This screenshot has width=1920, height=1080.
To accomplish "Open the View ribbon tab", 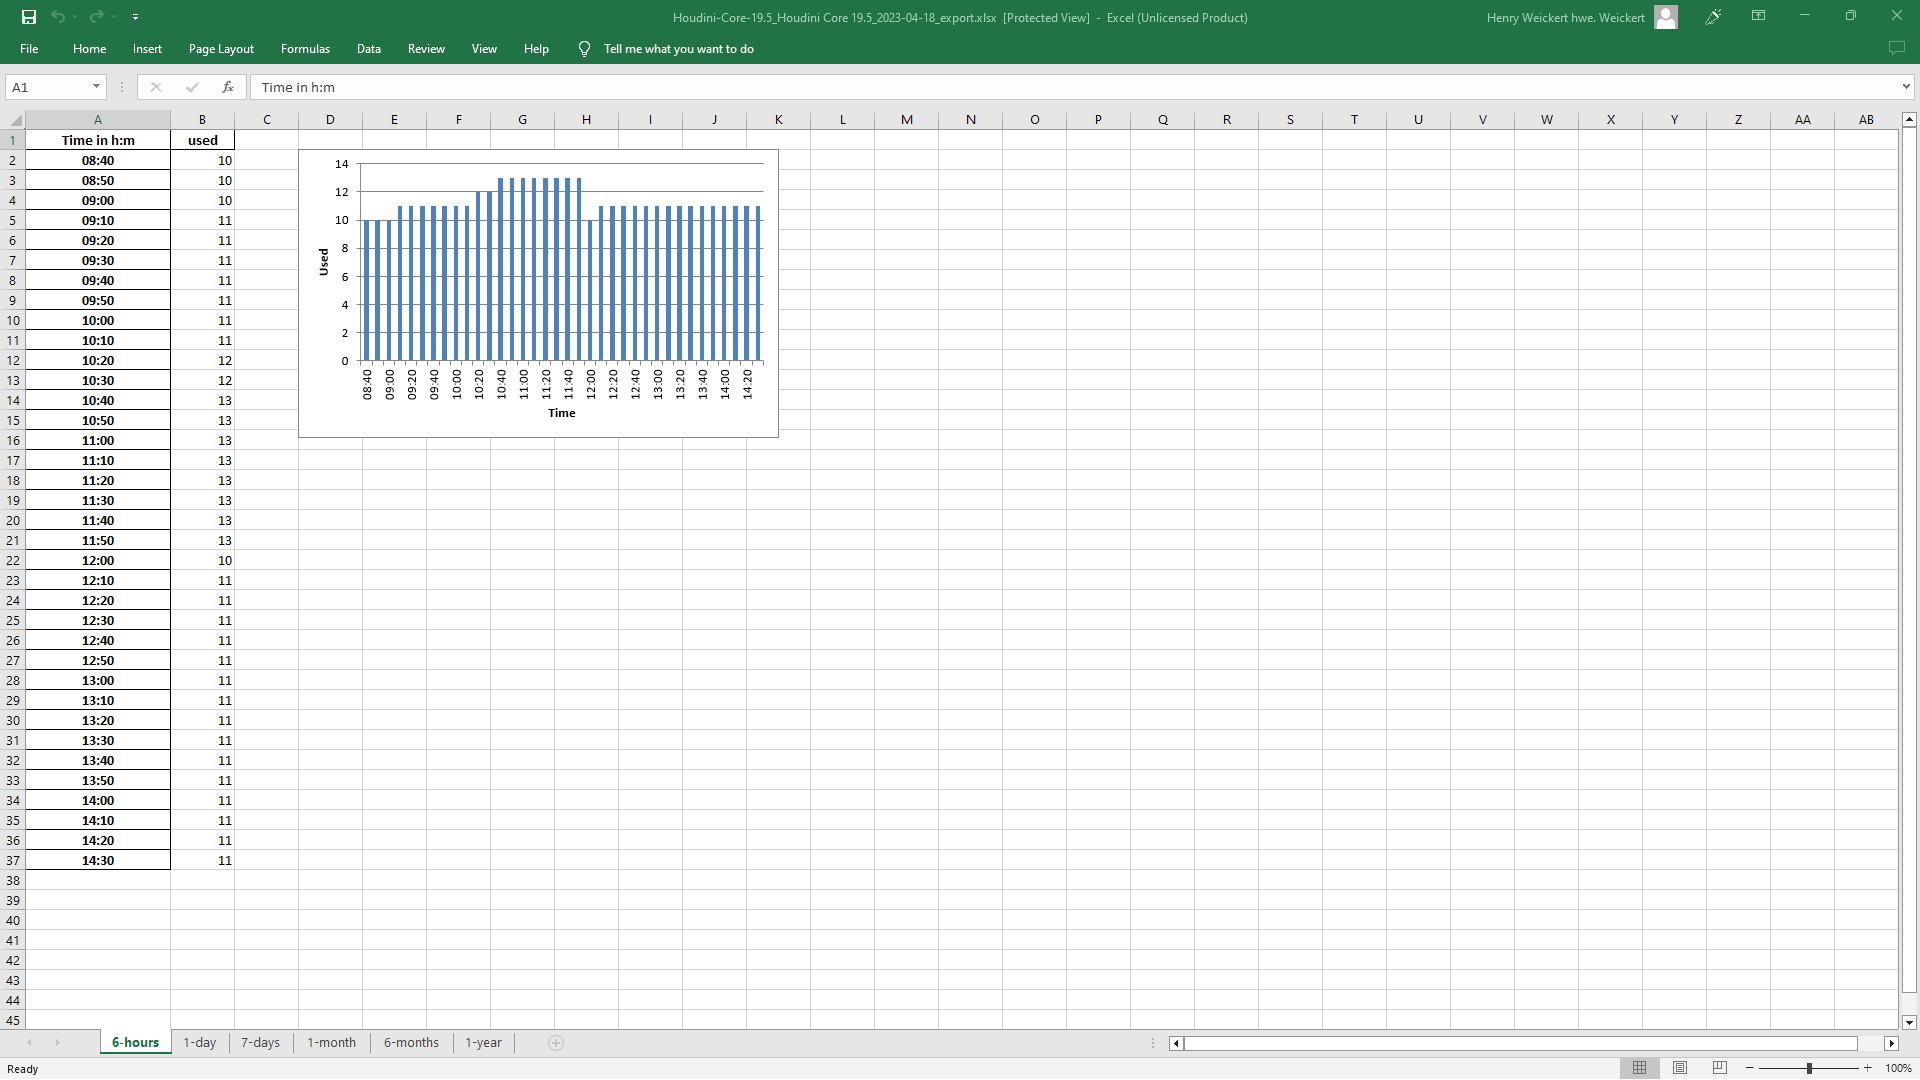I will pyautogui.click(x=484, y=49).
